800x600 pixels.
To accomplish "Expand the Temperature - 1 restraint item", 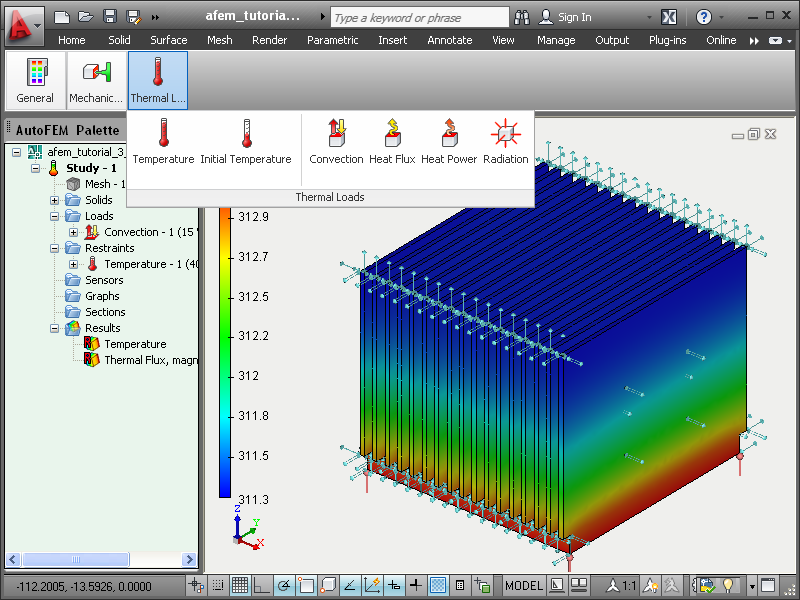I will (73, 264).
